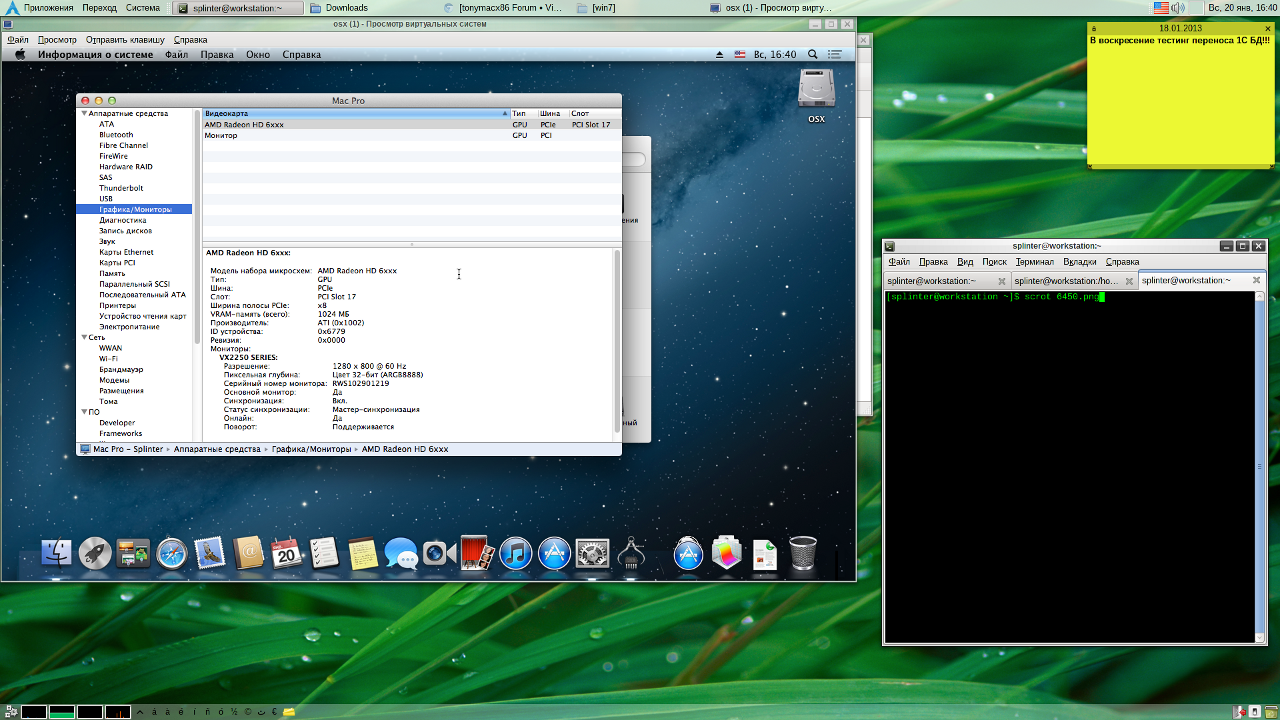Open Файл menu in Mac menubar
1280x720 pixels.
coord(177,55)
